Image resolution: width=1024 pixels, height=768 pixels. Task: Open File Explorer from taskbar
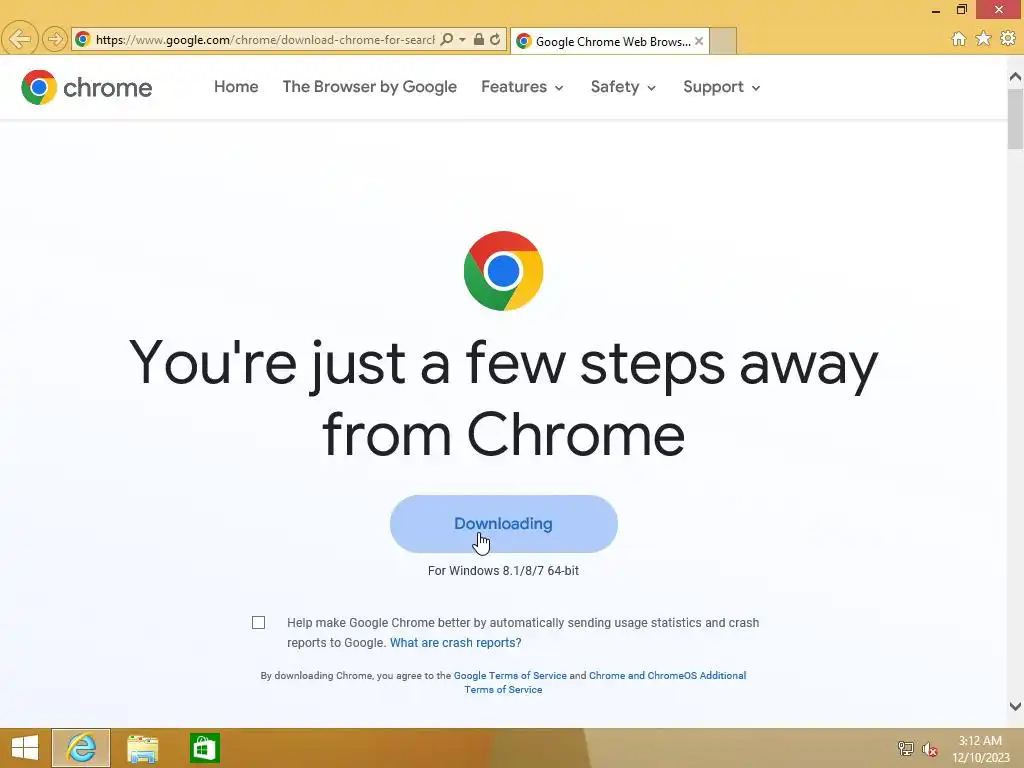coord(142,748)
